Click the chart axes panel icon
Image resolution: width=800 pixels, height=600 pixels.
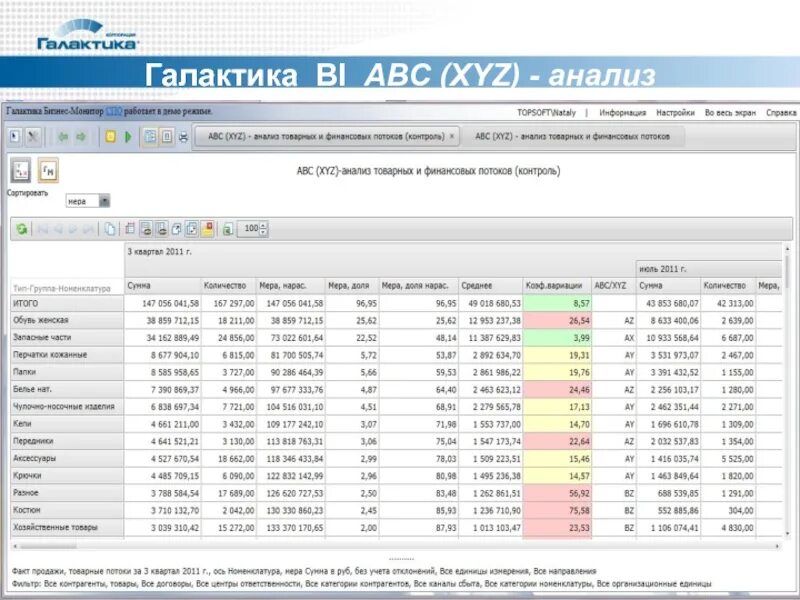point(21,170)
